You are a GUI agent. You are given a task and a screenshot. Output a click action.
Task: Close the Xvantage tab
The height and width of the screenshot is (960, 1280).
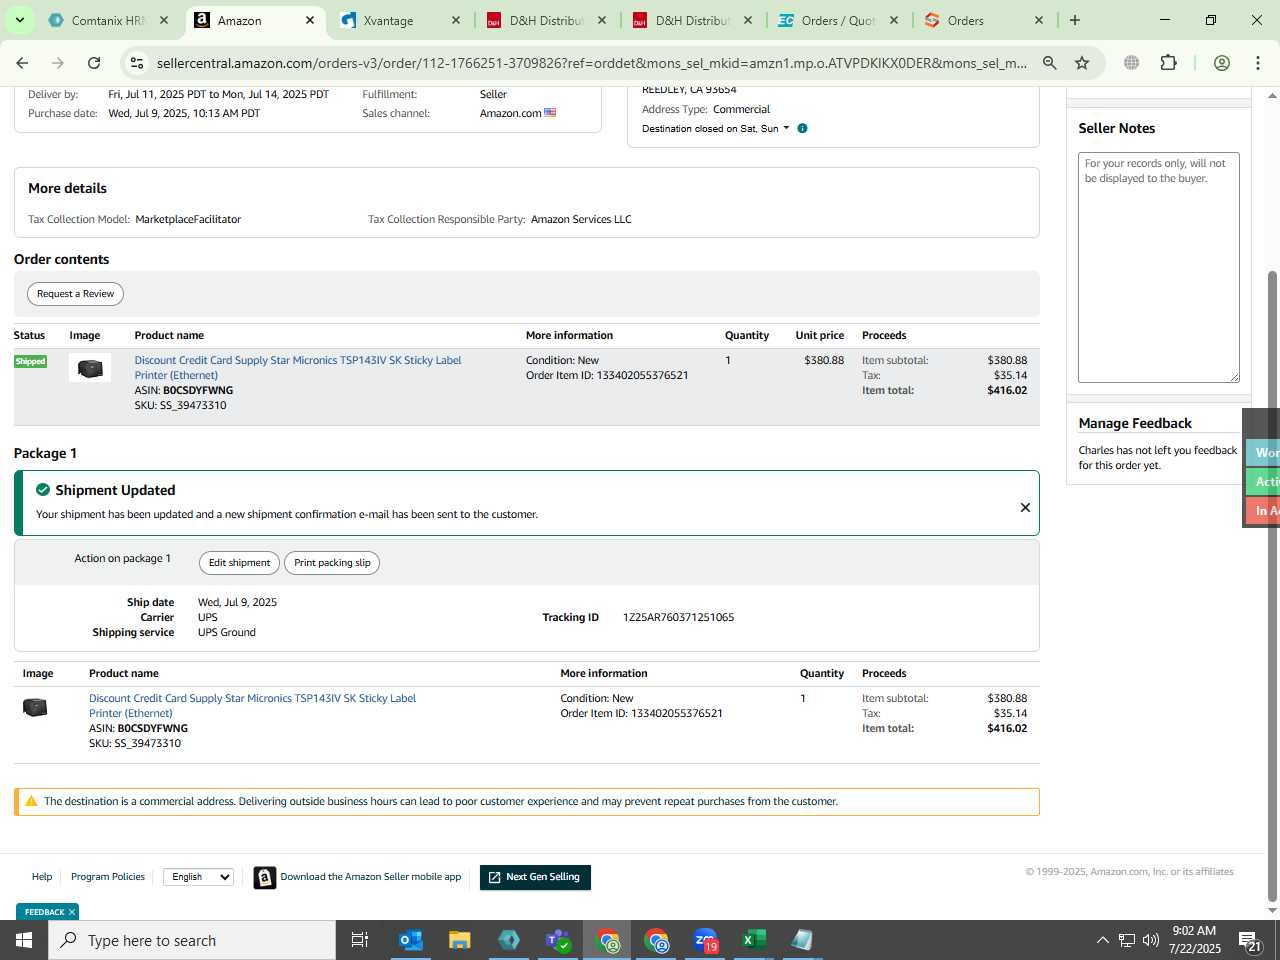tap(456, 20)
